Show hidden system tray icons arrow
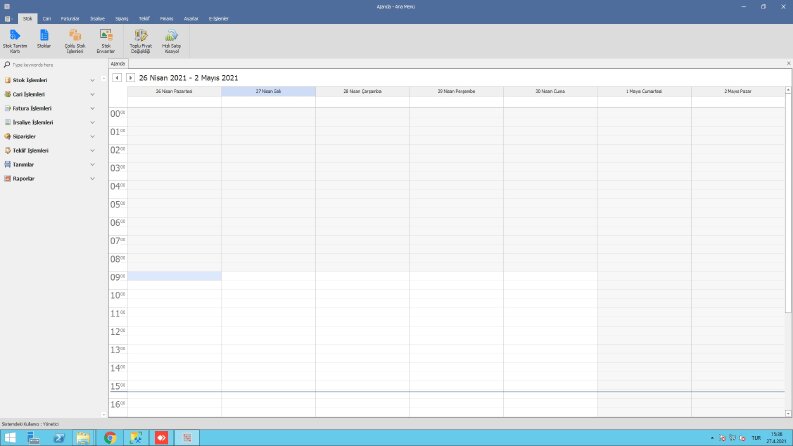The width and height of the screenshot is (793, 446). coord(712,438)
